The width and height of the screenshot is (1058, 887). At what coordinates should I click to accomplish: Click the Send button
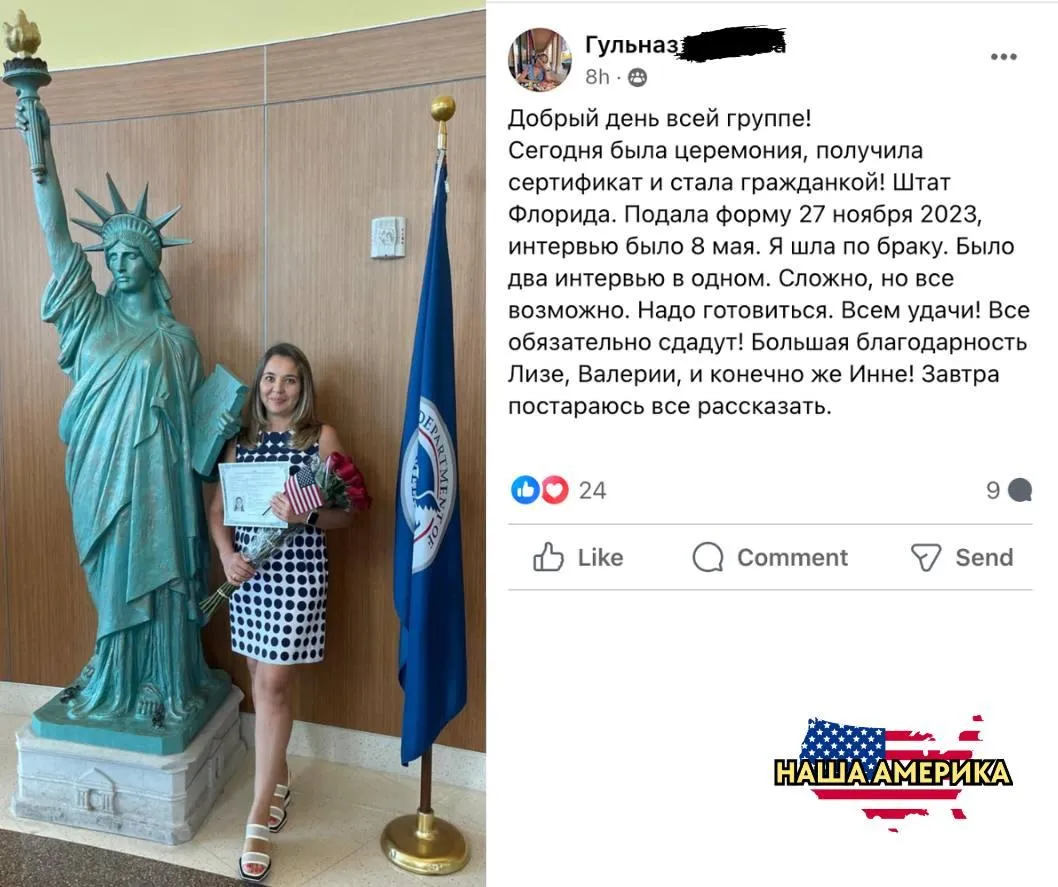coord(962,558)
